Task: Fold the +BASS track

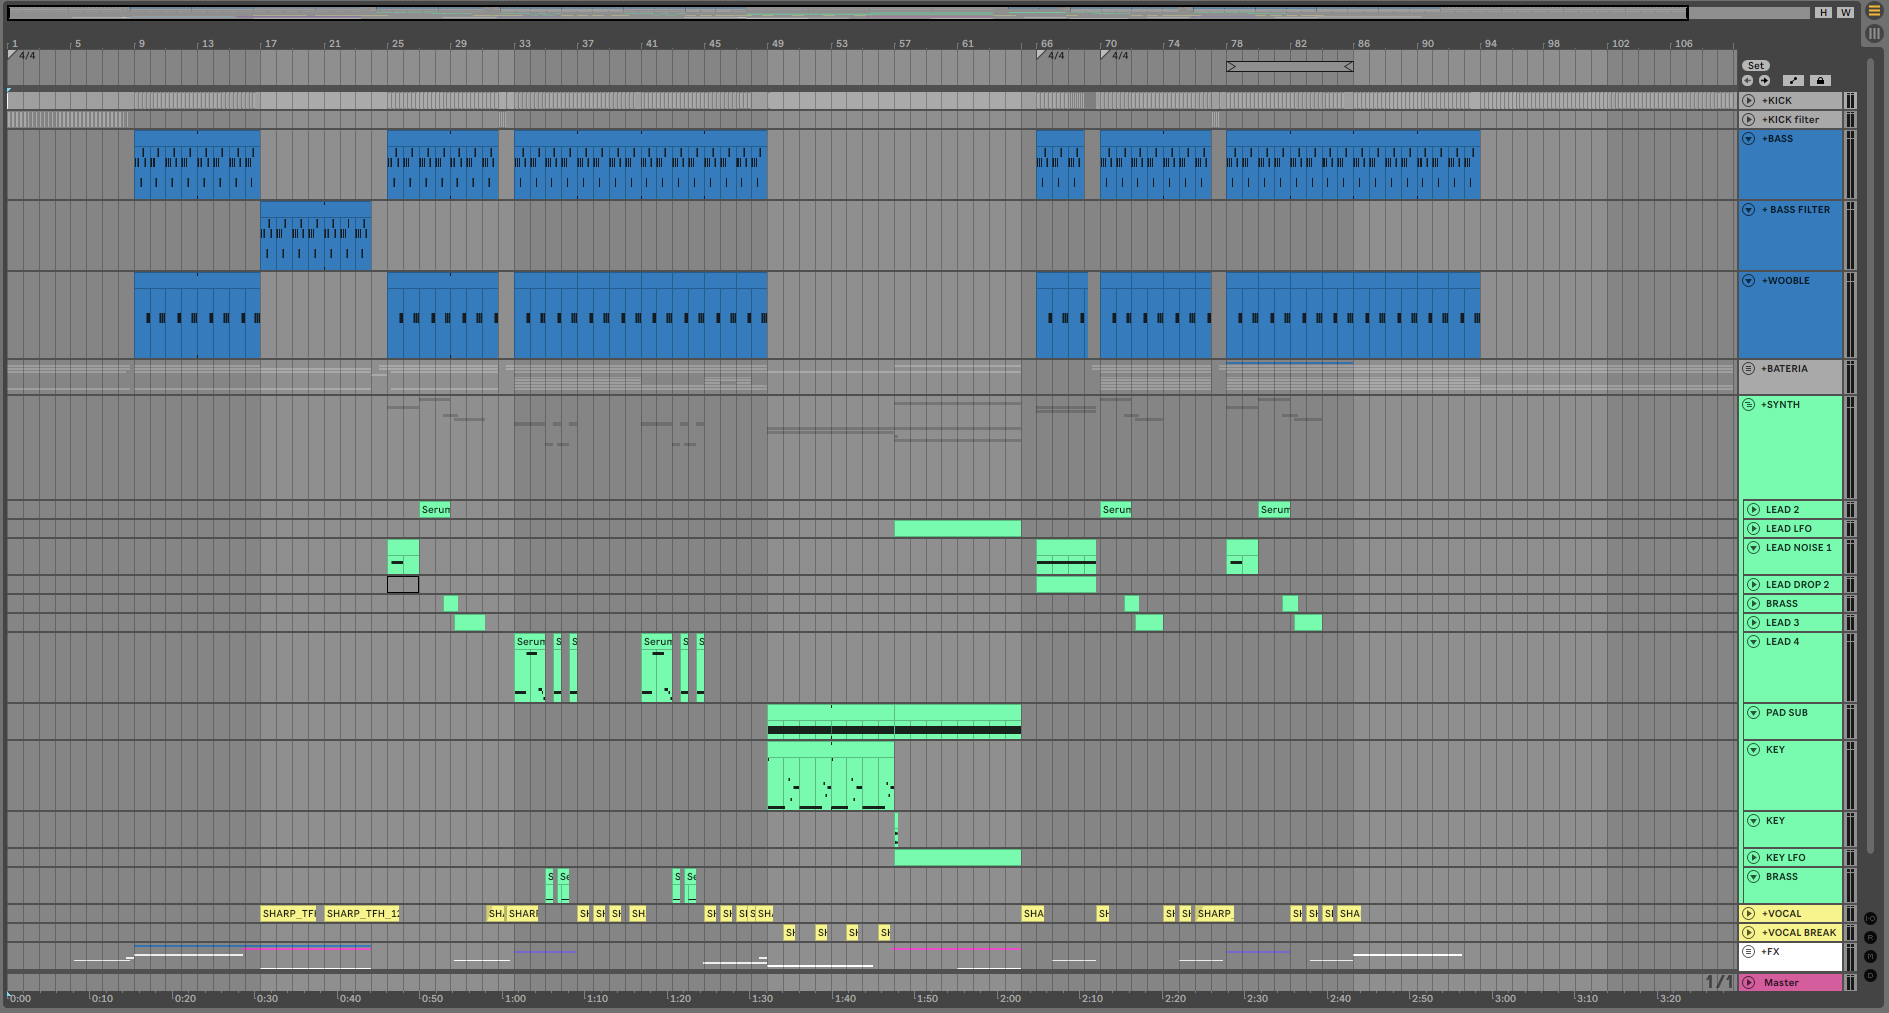Action: tap(1749, 139)
